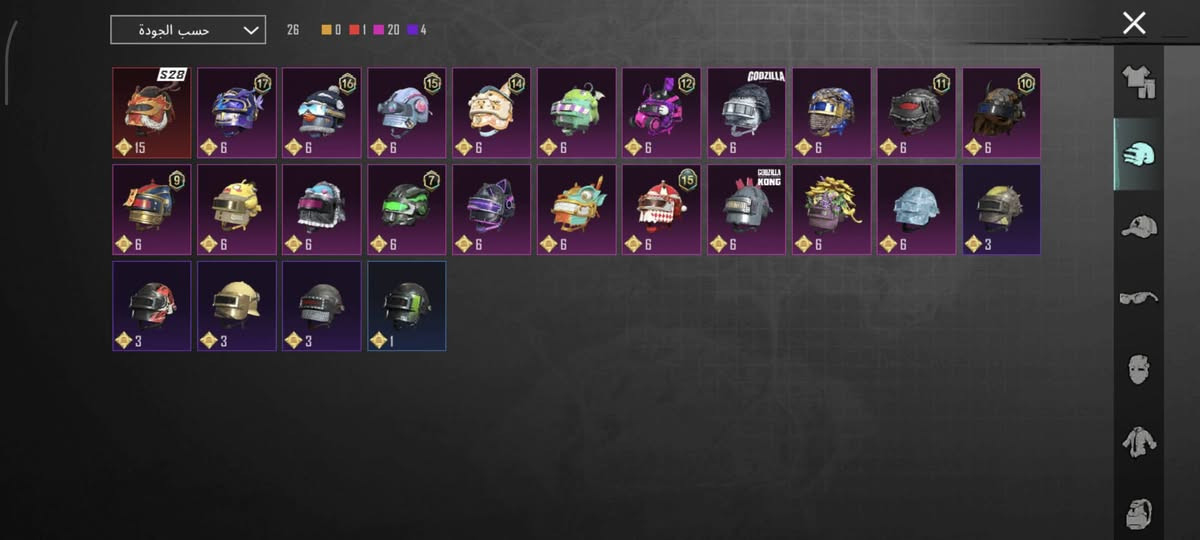Choose the Pikachu-style yellow helmet
Image resolution: width=1200 pixels, height=540 pixels.
(x=237, y=210)
